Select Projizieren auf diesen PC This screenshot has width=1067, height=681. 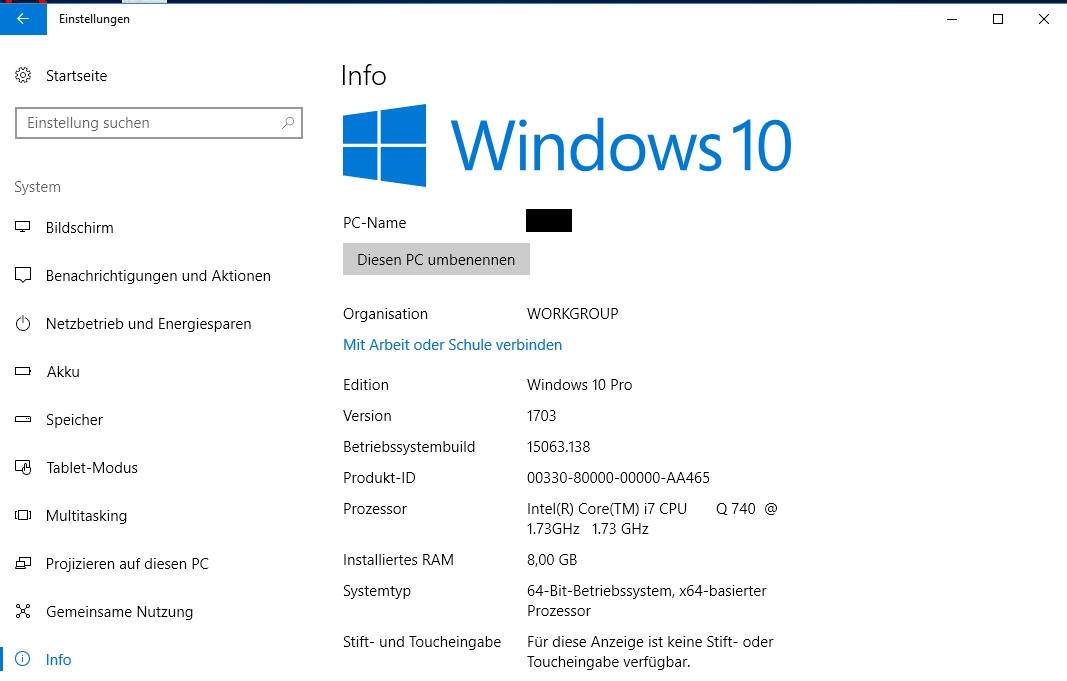(x=127, y=564)
